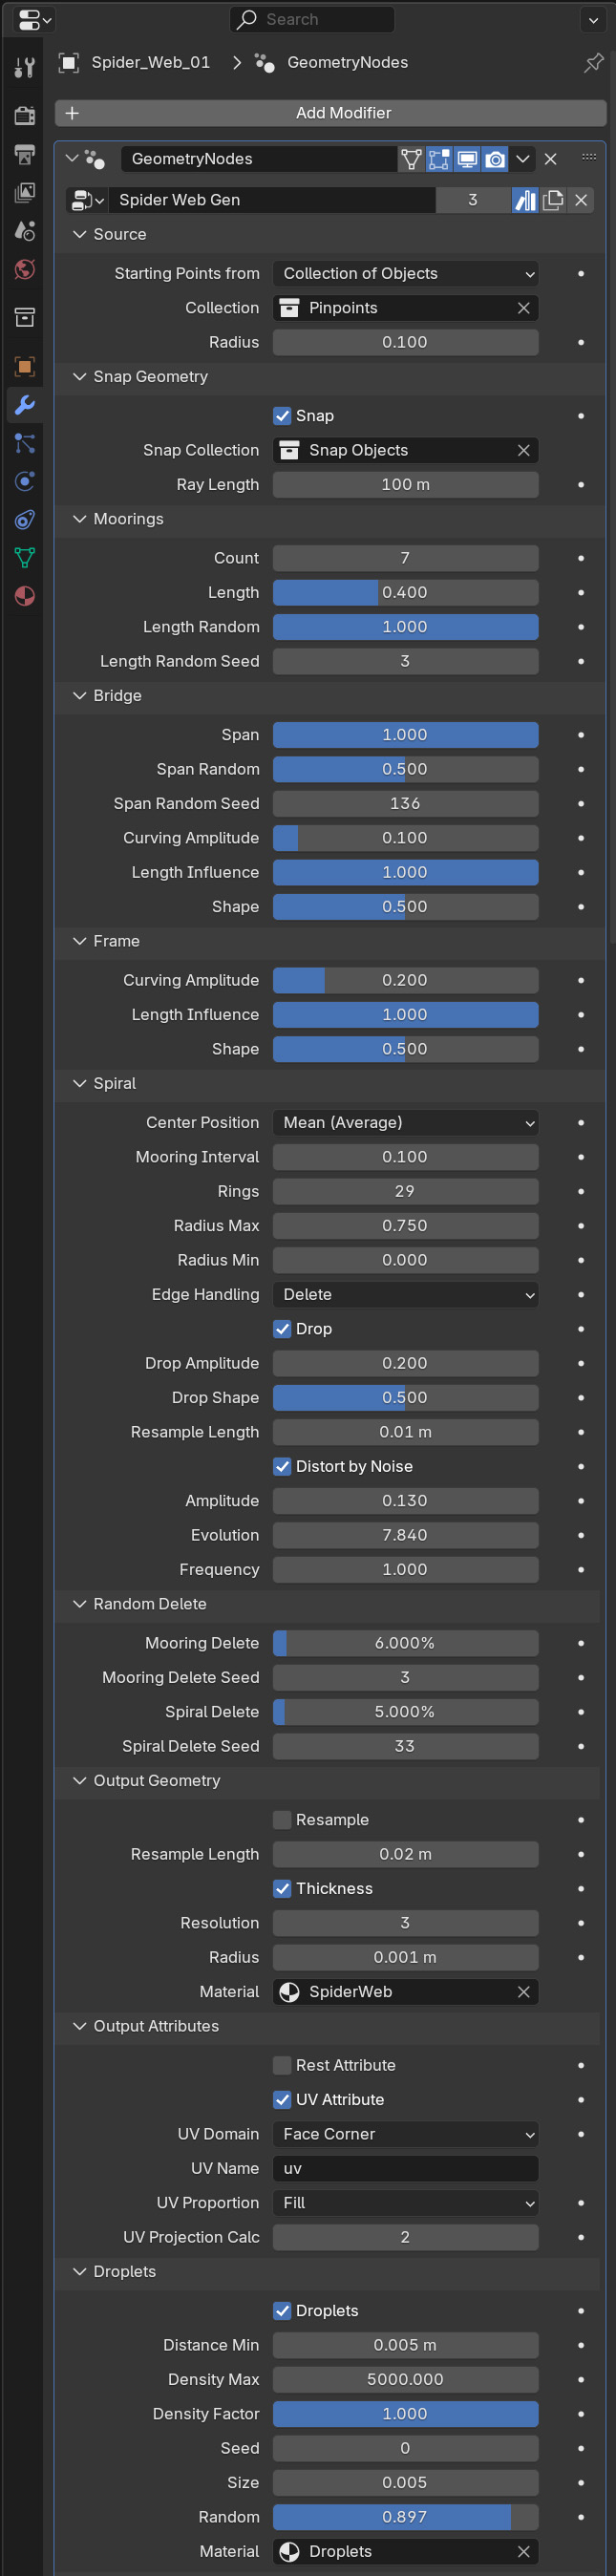Disable the Distort by Noise checkbox
Screen dimensions: 616x2576
(x=282, y=1467)
